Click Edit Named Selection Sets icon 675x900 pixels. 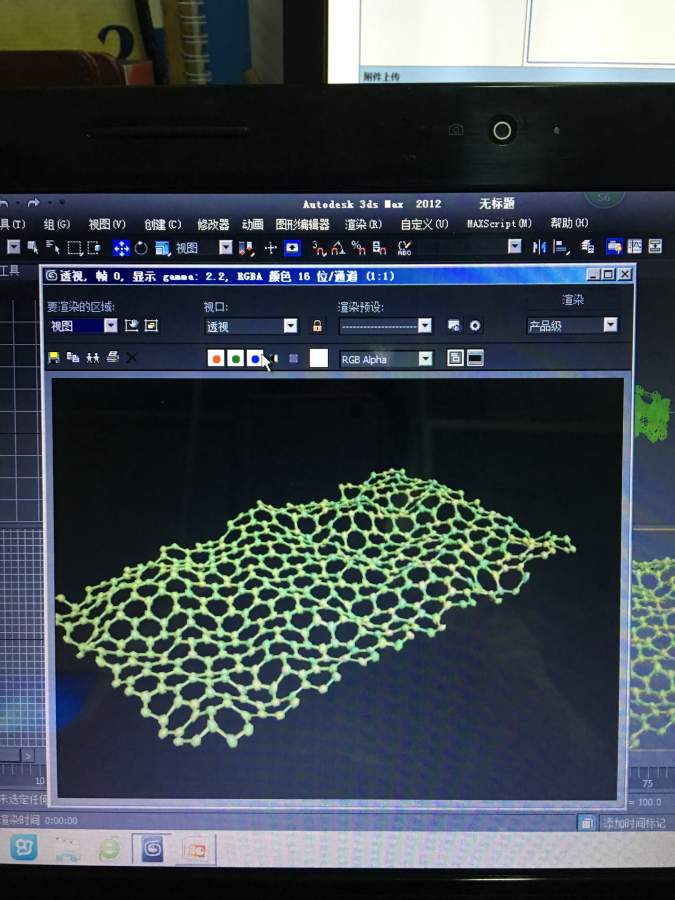[x=405, y=247]
